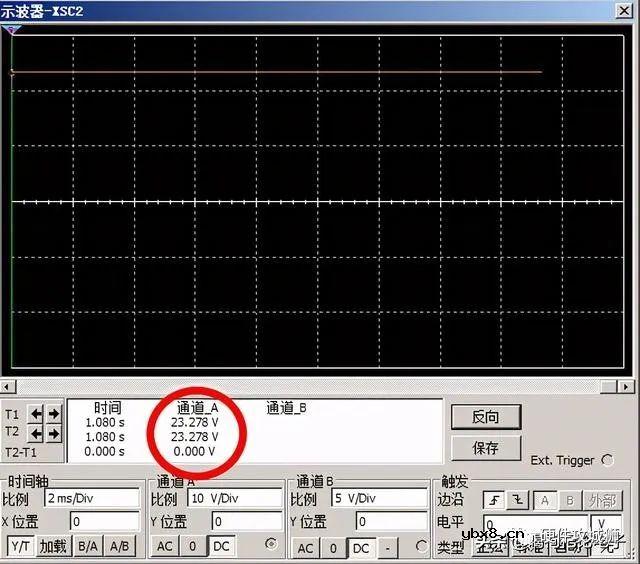Move cursor T1 left with arrow
Screen dimensions: 640x564
click(x=36, y=414)
